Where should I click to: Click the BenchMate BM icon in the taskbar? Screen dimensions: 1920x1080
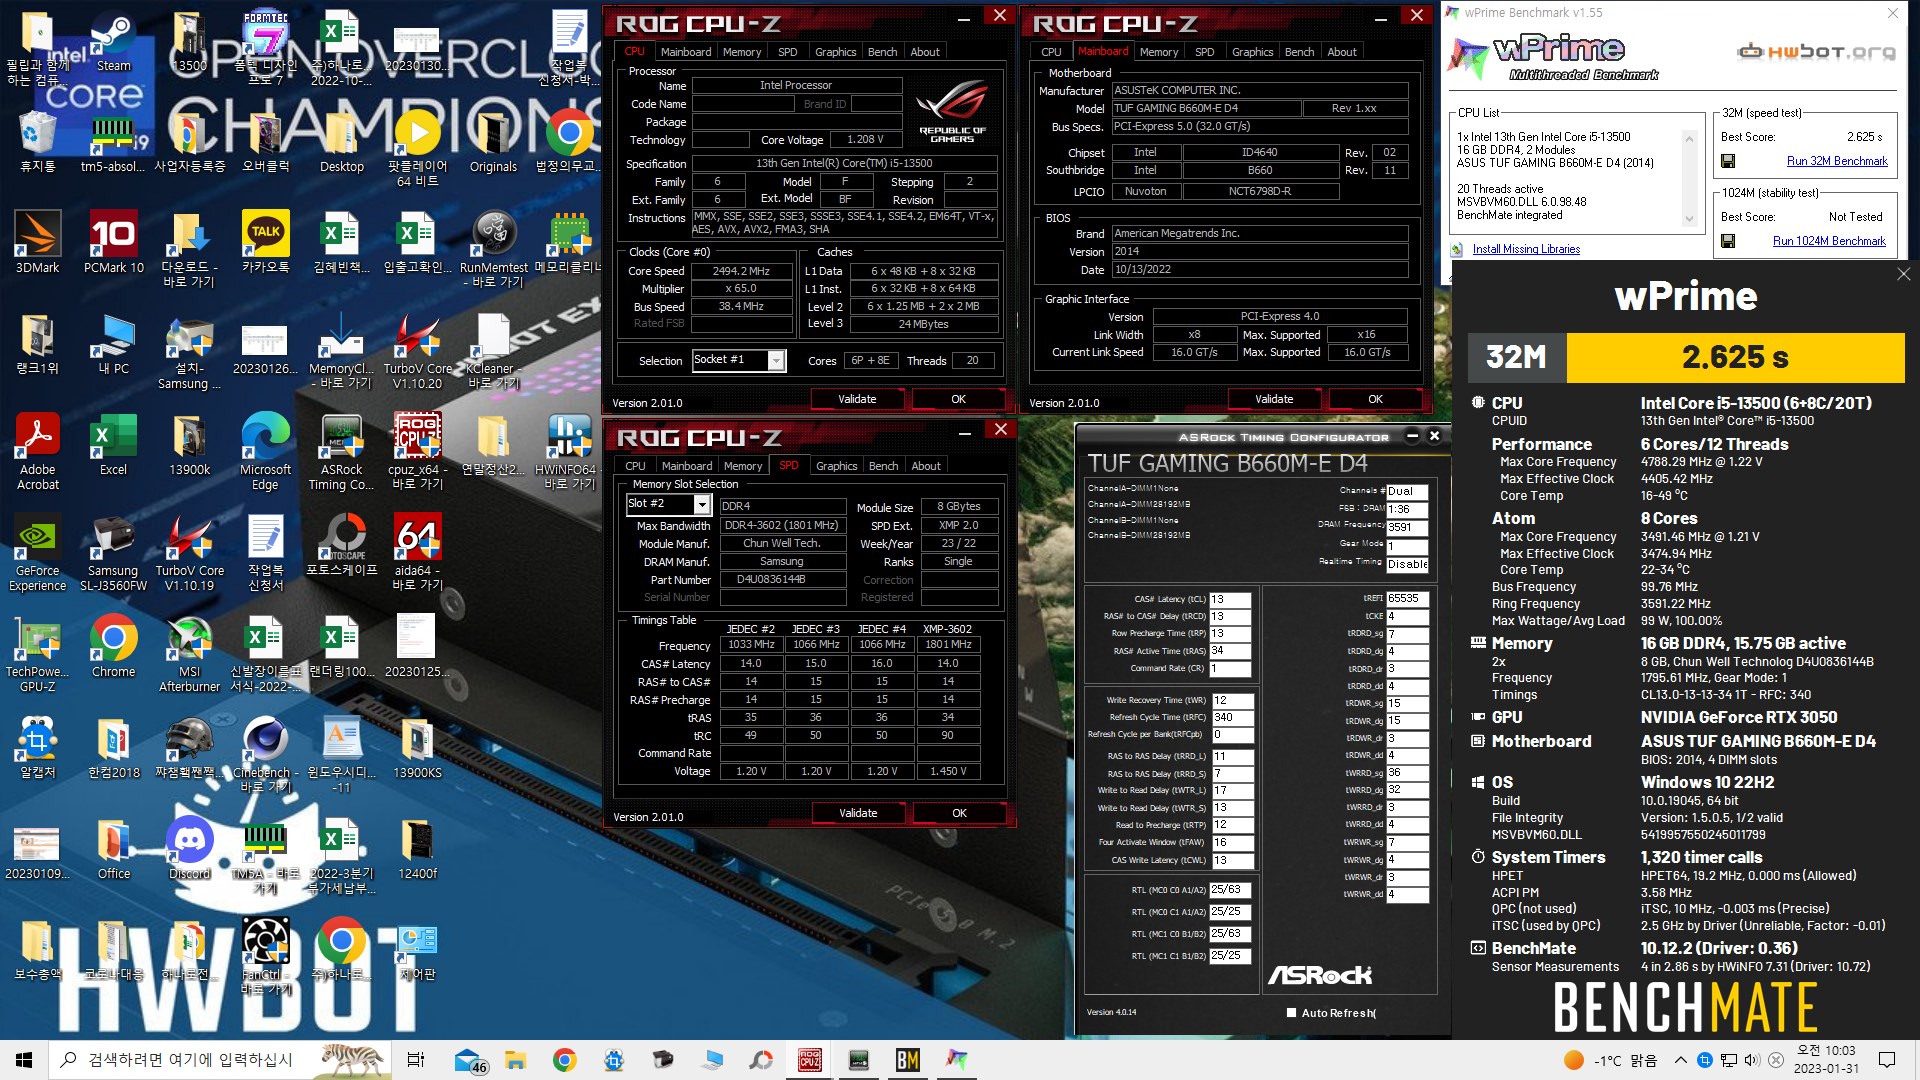[907, 1060]
